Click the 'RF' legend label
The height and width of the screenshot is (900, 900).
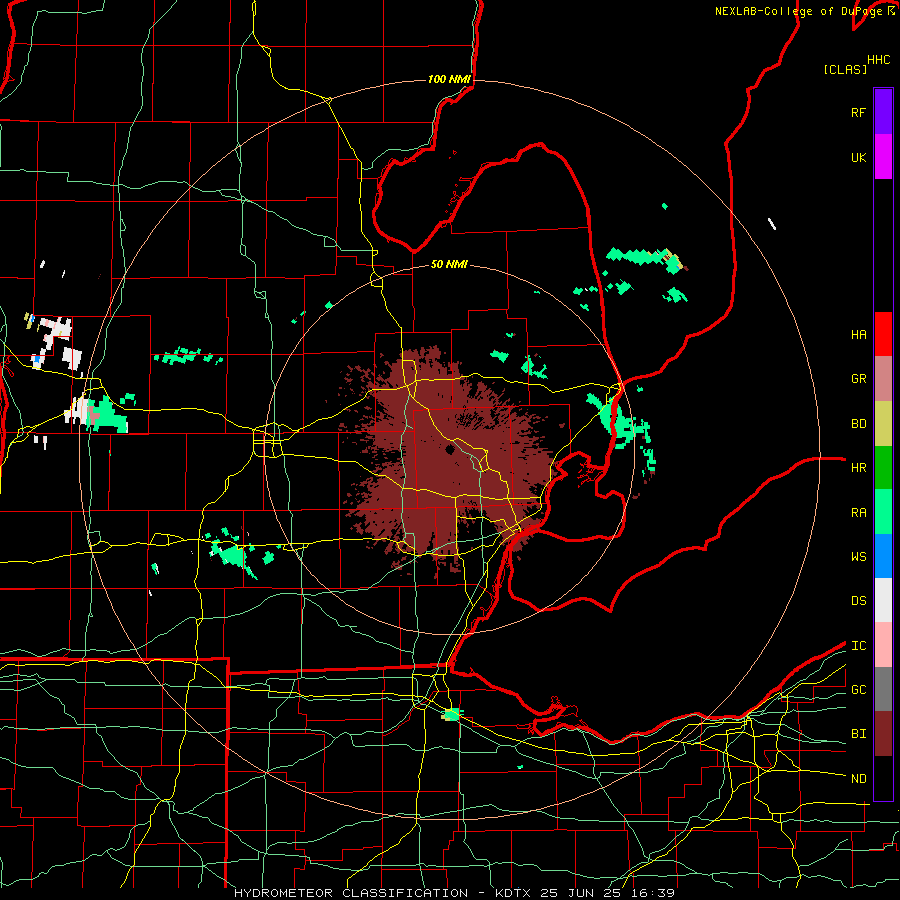click(x=858, y=112)
